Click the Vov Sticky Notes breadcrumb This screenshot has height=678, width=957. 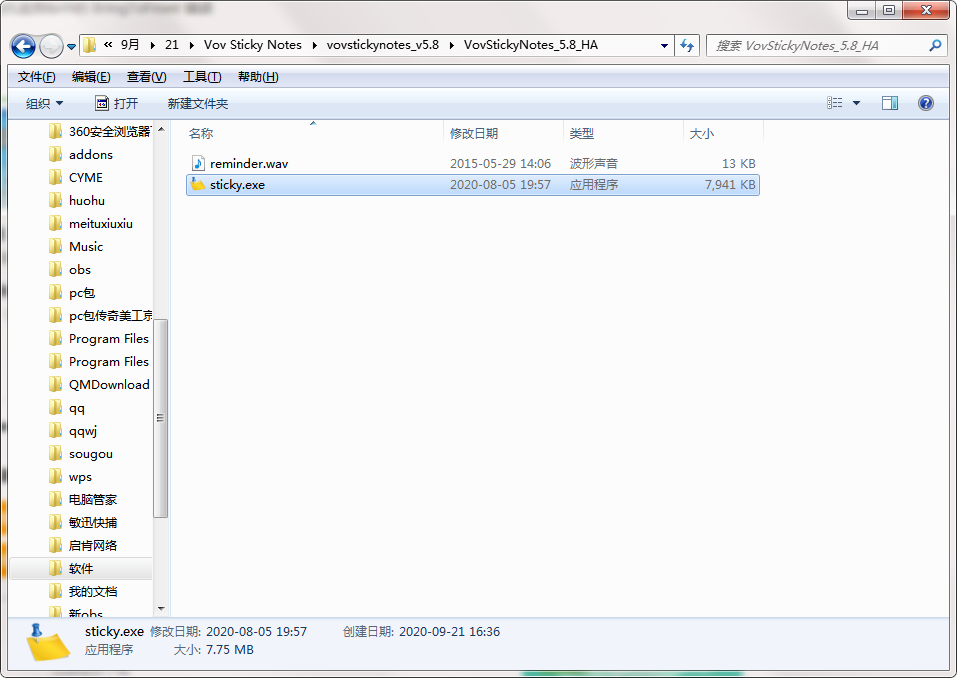(253, 45)
